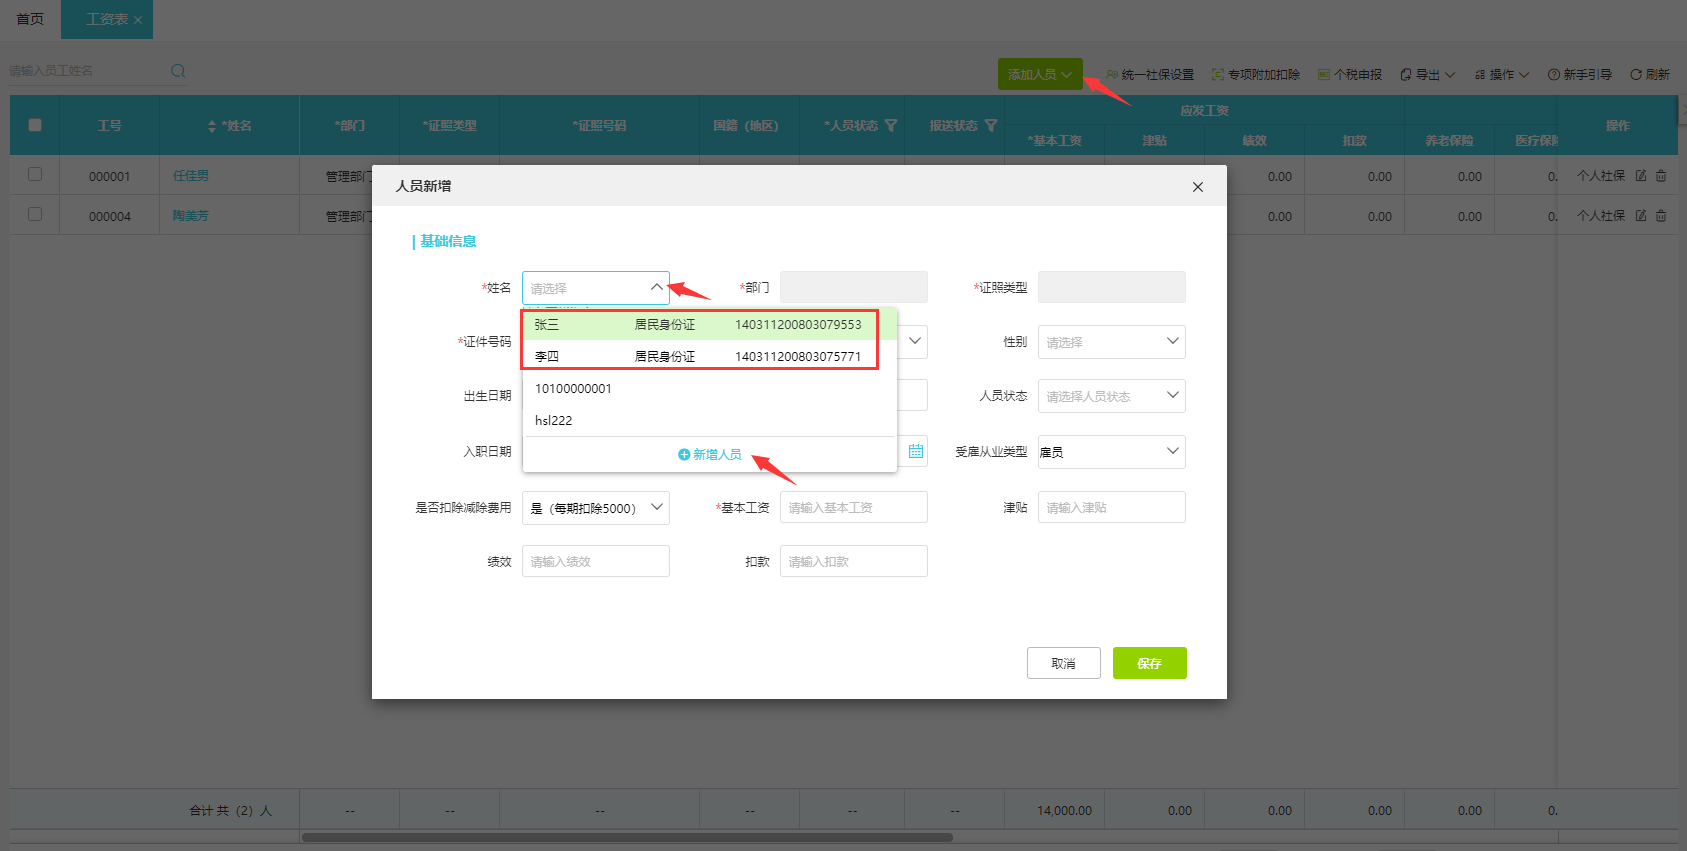This screenshot has width=1687, height=851.
Task: Switch to the 首页 tab
Action: [x=30, y=19]
